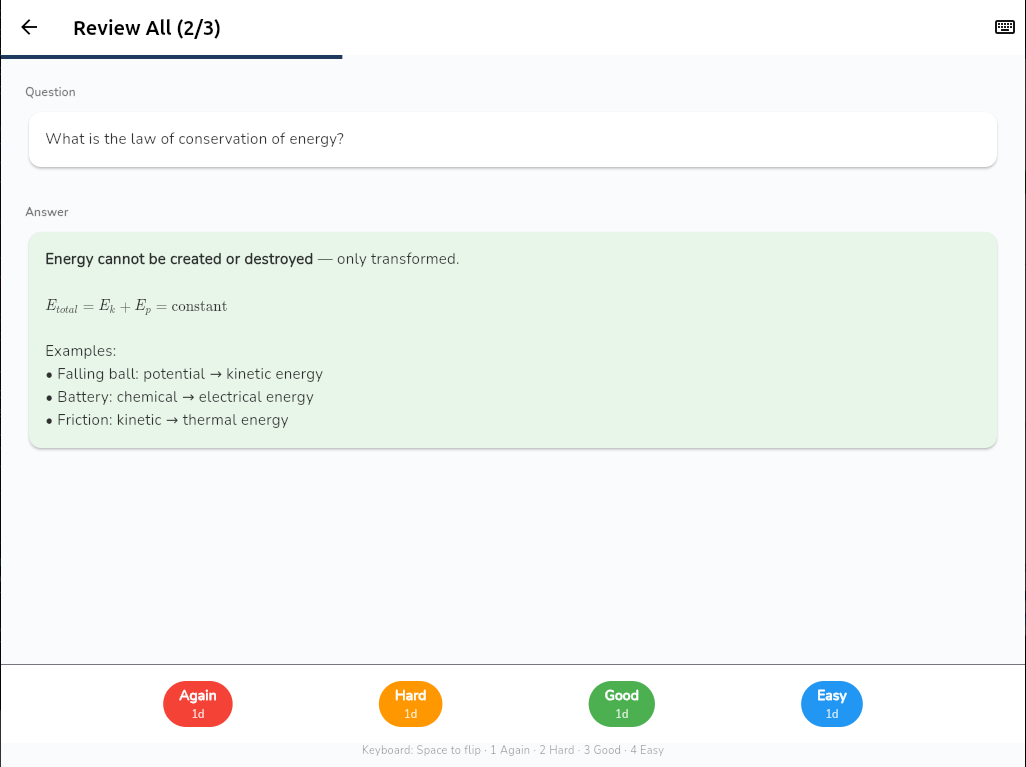Rate card as Good

click(622, 704)
